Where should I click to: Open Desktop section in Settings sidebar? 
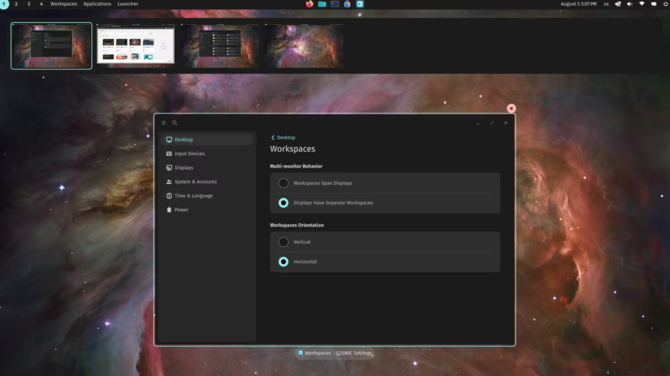click(207, 140)
